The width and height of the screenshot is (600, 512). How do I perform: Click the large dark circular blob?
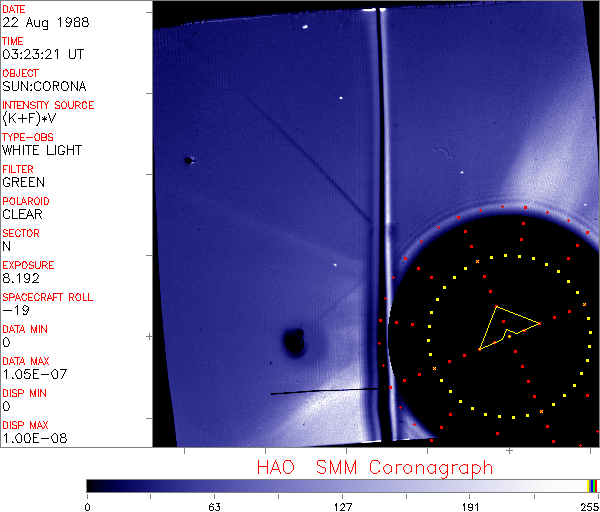[294, 342]
